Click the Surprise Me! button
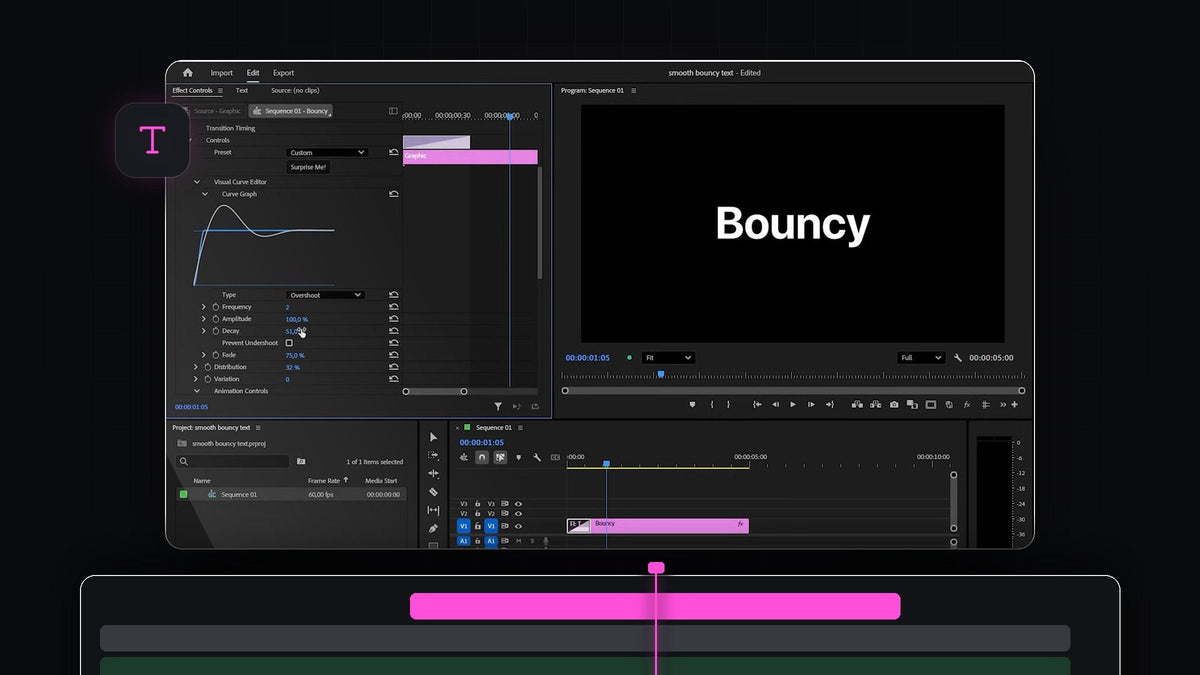The width and height of the screenshot is (1200, 675). [x=308, y=167]
